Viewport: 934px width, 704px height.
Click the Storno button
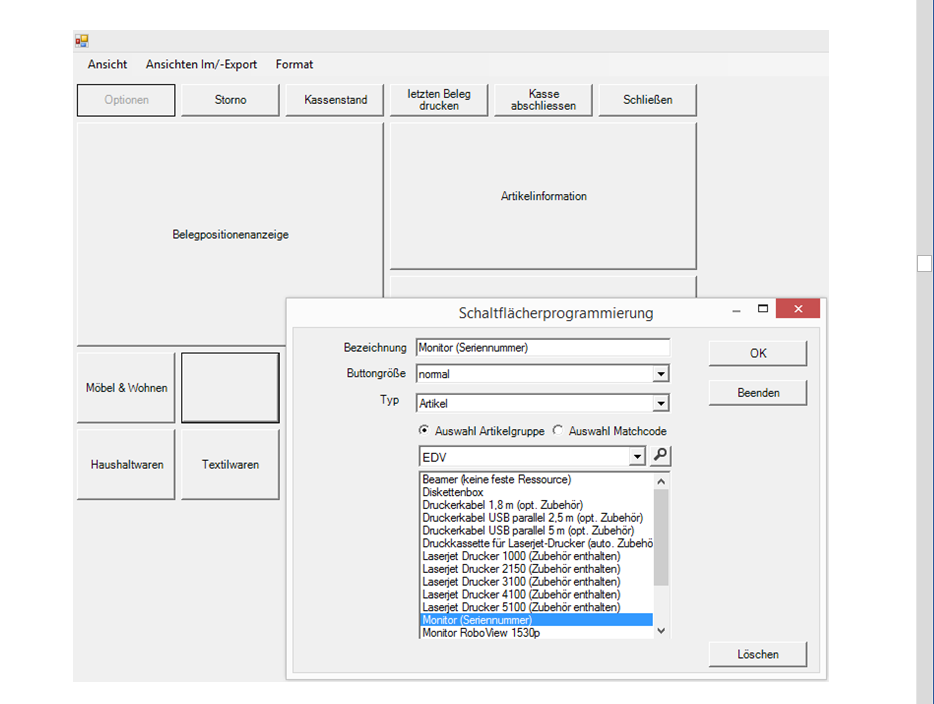[230, 100]
